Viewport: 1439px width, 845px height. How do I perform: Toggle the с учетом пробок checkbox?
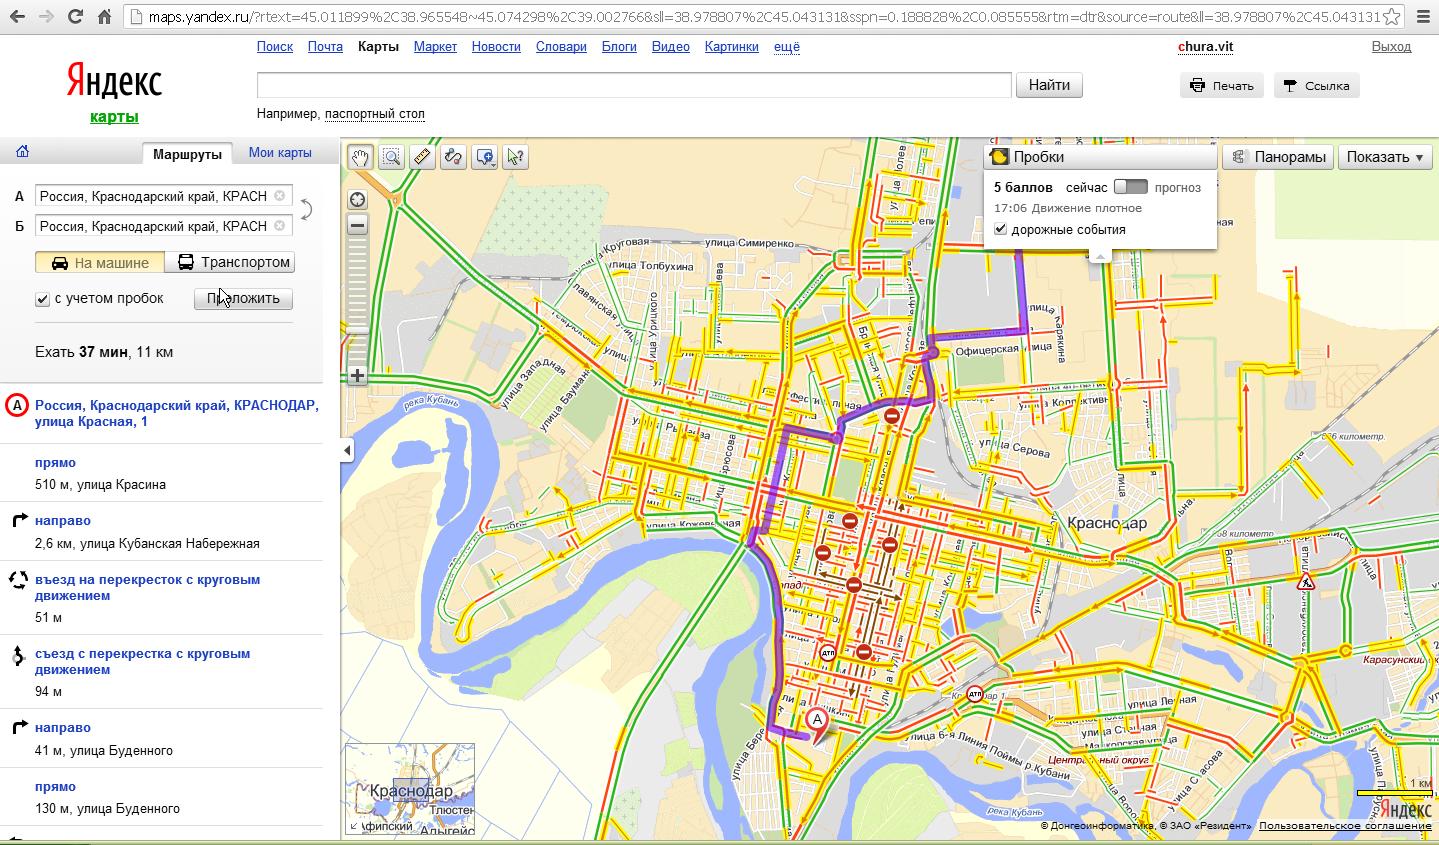click(x=42, y=299)
